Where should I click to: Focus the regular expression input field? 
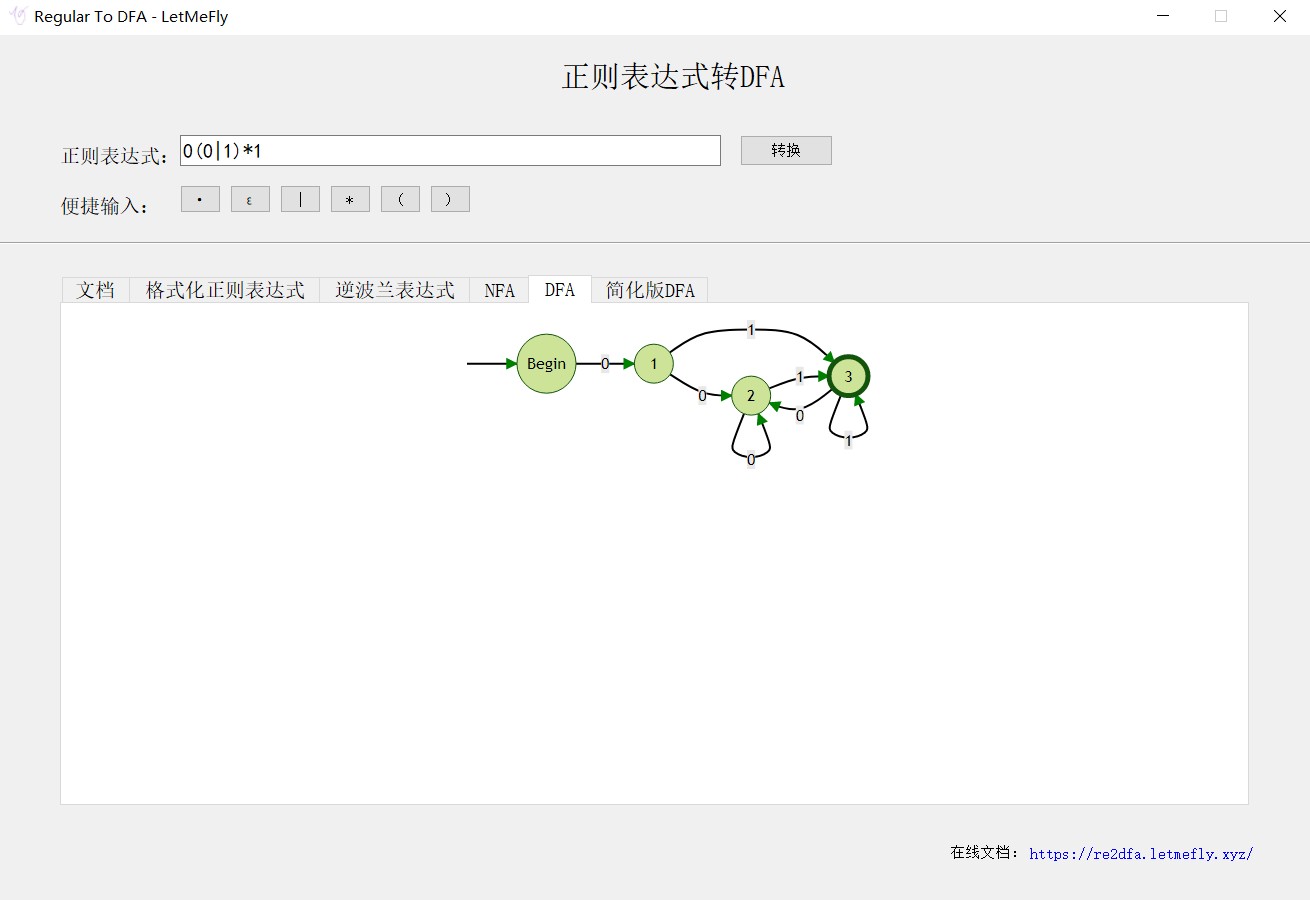click(x=450, y=150)
